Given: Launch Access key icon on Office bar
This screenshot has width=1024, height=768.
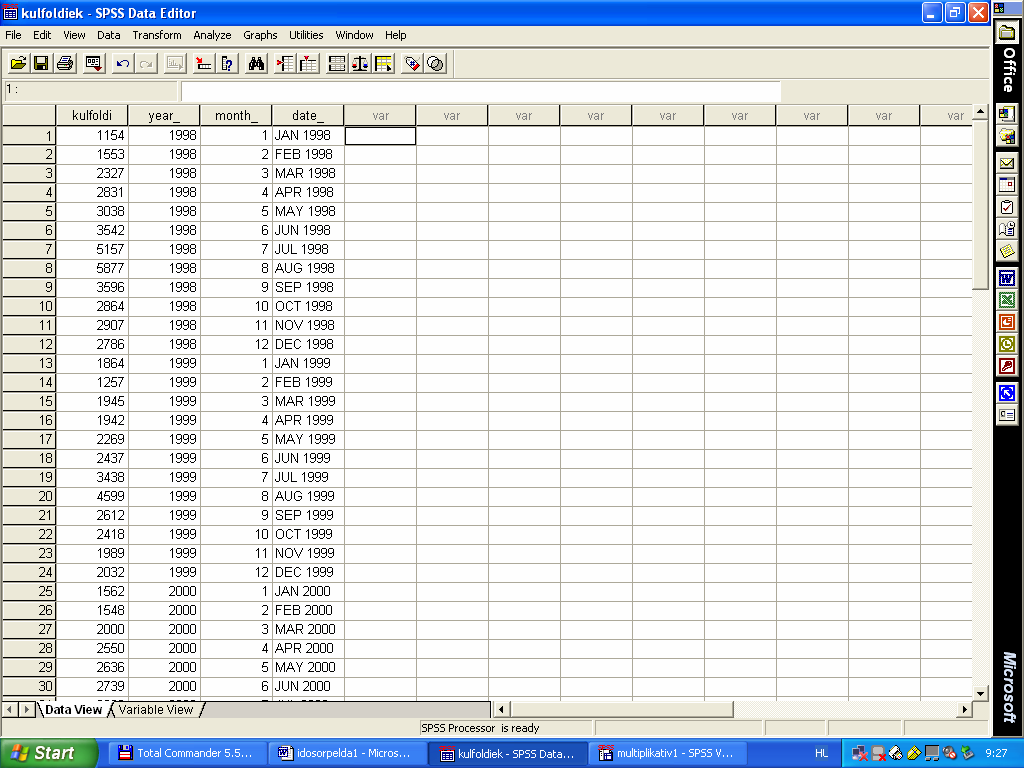Looking at the screenshot, I should 1007,366.
